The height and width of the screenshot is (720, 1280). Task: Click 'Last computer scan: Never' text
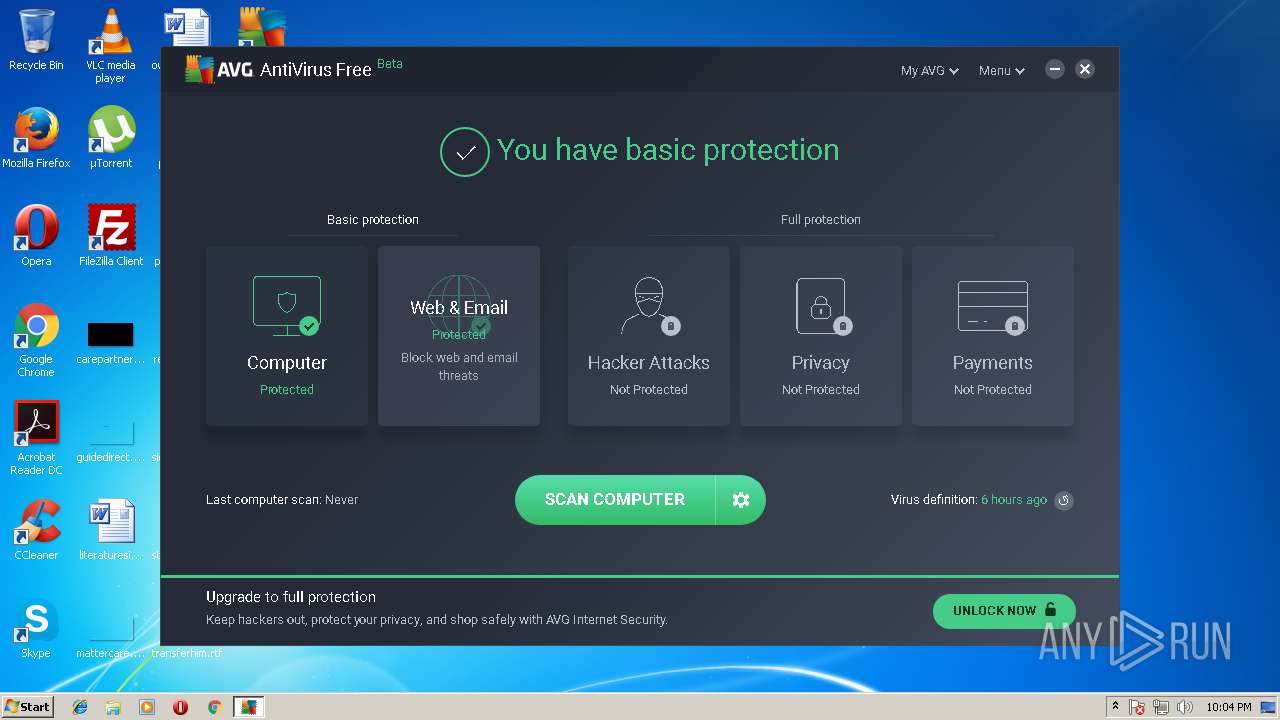click(x=282, y=500)
